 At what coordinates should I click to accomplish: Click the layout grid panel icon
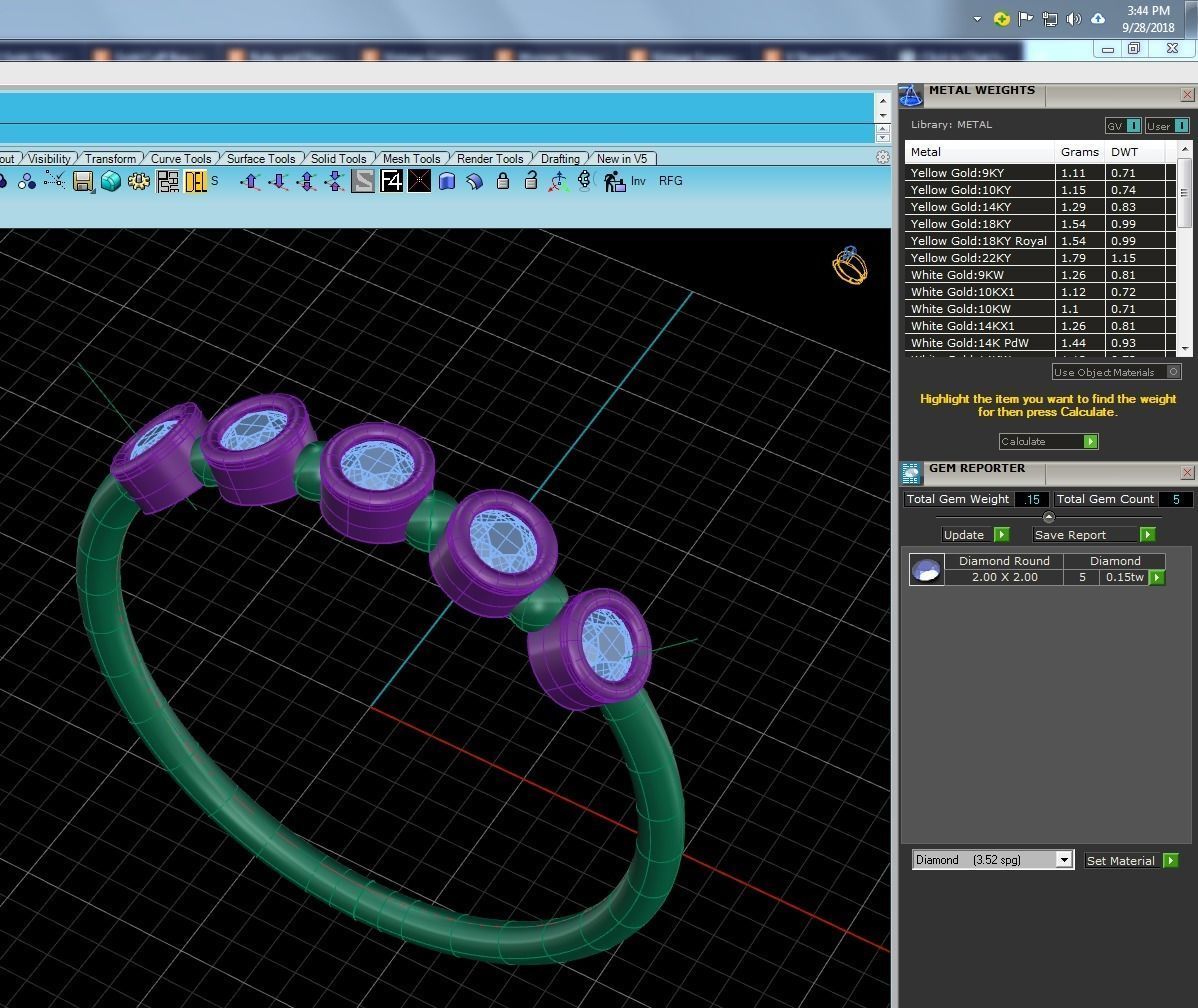(167, 181)
